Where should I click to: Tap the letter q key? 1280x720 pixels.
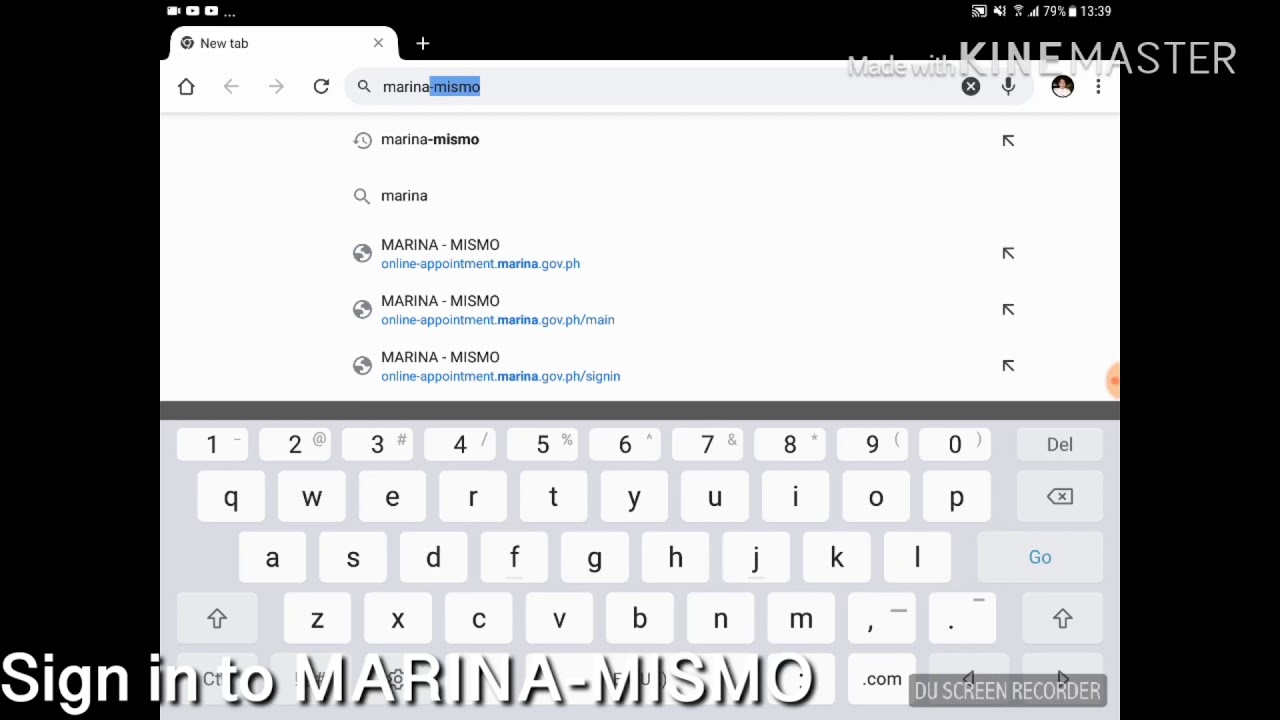231,497
